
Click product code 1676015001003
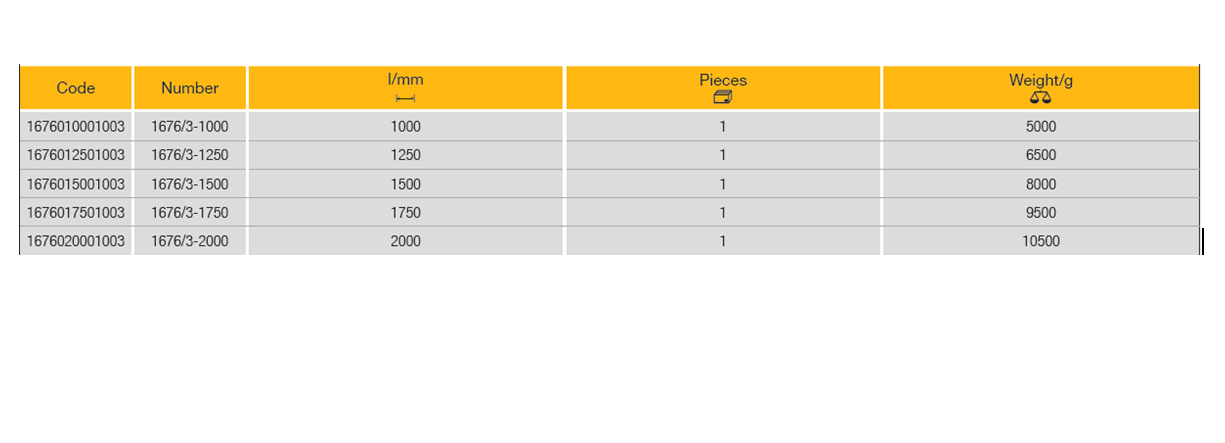tap(77, 184)
